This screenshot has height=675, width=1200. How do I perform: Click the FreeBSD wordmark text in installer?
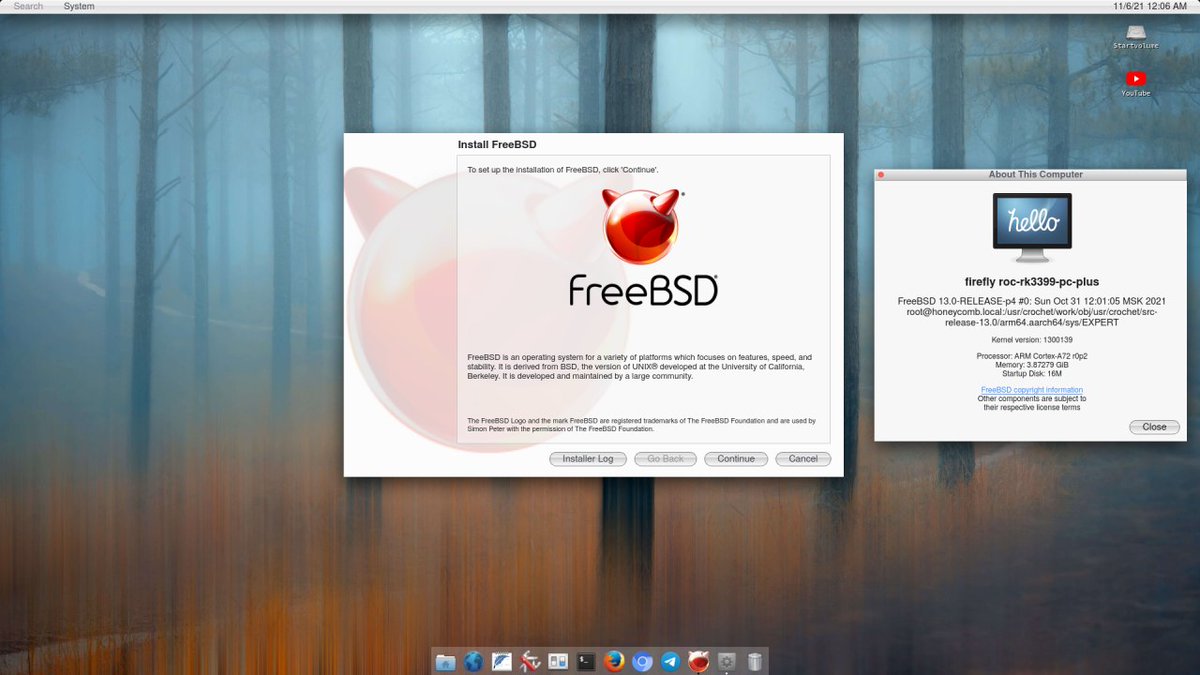pos(643,289)
